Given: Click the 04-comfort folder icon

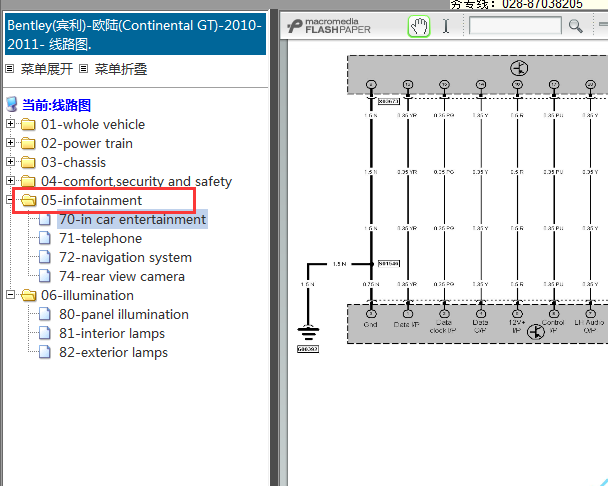Looking at the screenshot, I should point(28,181).
